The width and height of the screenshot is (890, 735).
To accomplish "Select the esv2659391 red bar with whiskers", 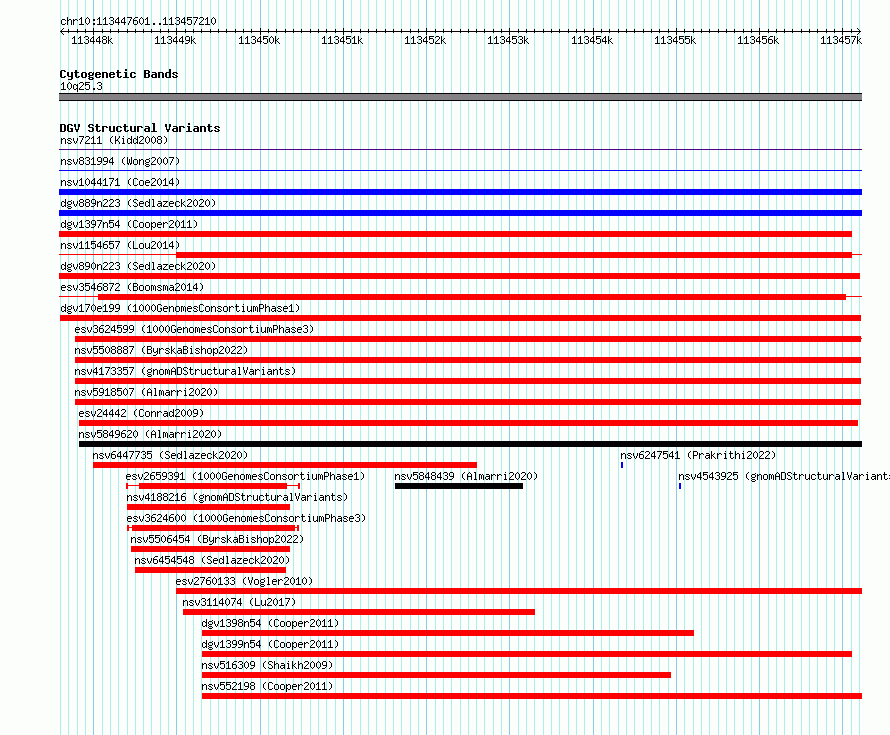I will (x=213, y=486).
